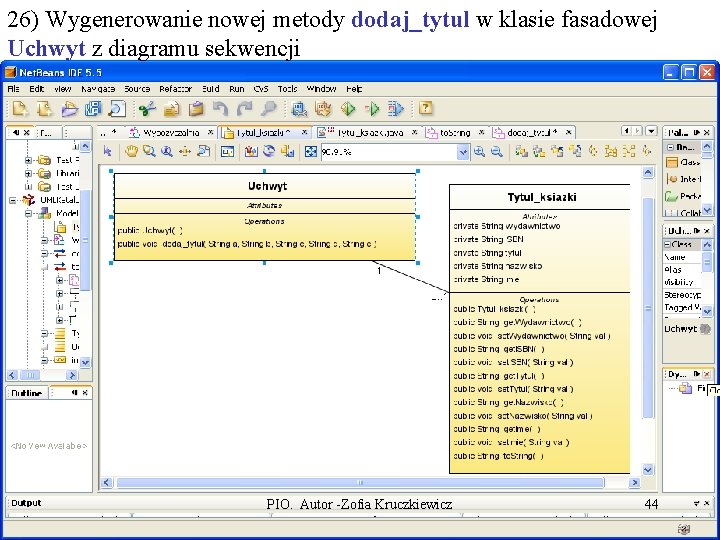Switch to the toString tab
The width and height of the screenshot is (720, 540).
455,133
